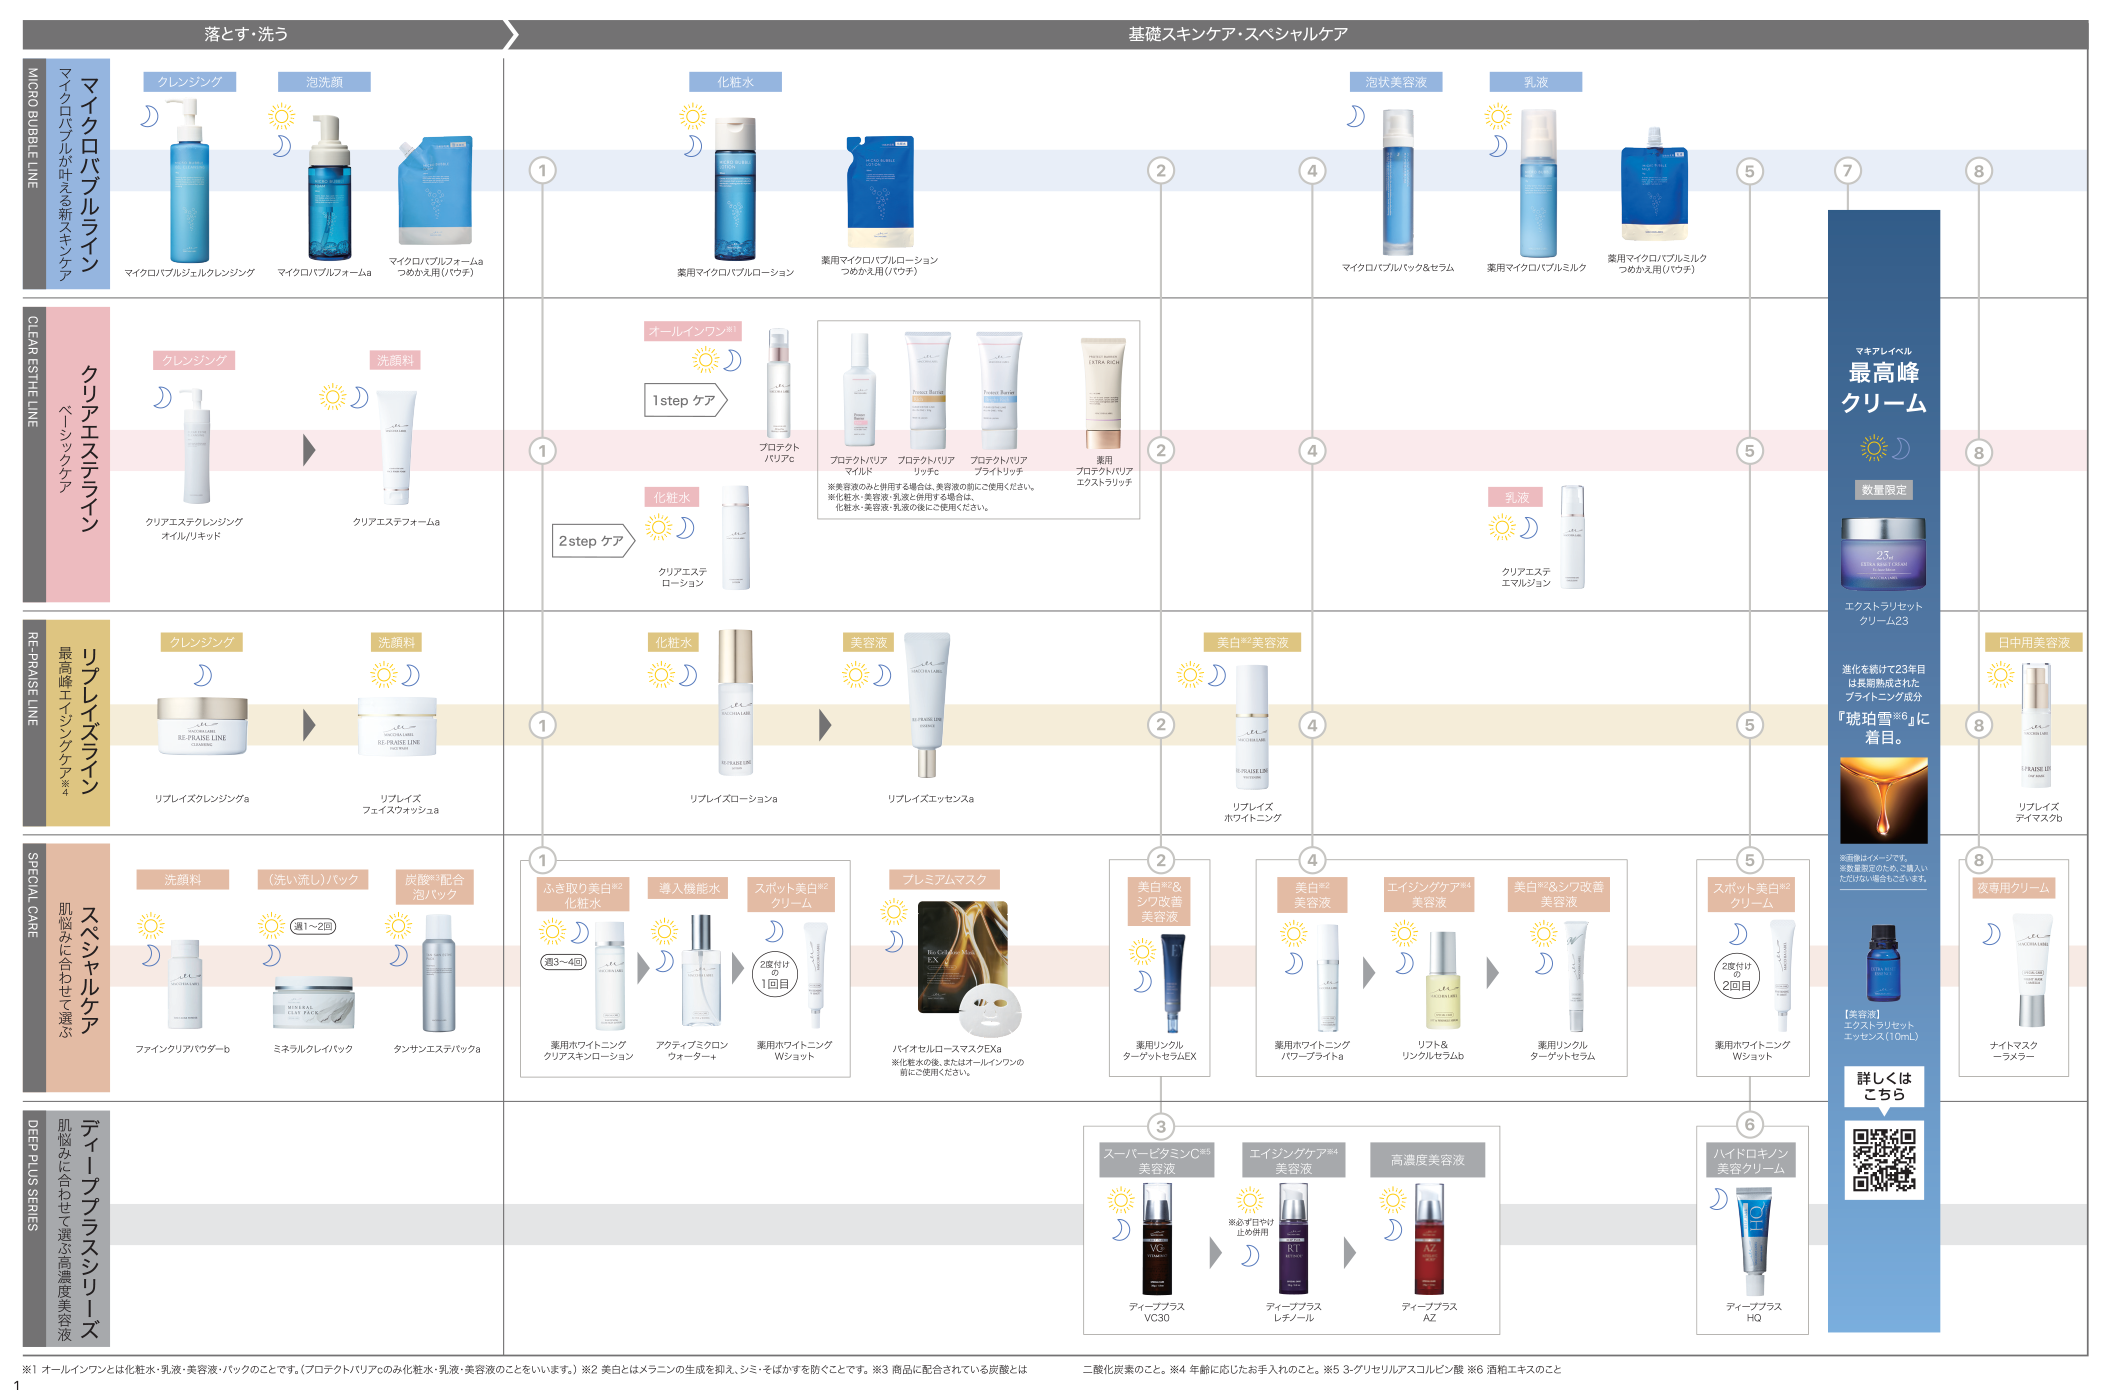Viewport: 2120px width, 1390px height.
Task: Click the 週3〜4回 badge near クリアスキンローション
Action: coord(563,961)
